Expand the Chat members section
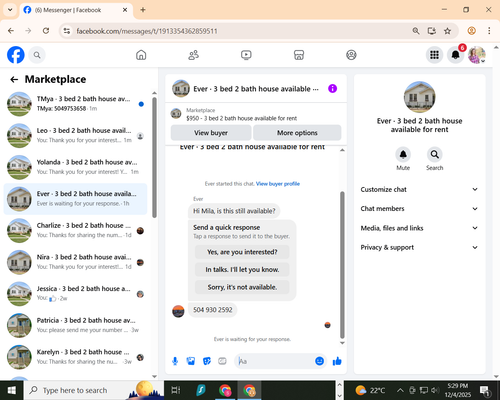The height and width of the screenshot is (400, 500). (419, 209)
